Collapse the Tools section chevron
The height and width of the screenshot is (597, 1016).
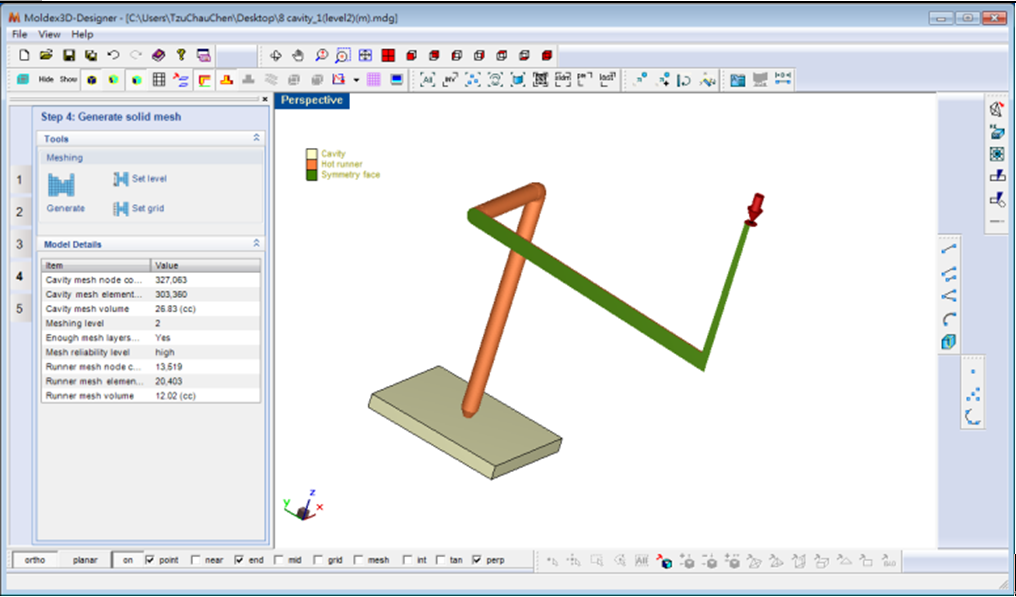point(256,138)
